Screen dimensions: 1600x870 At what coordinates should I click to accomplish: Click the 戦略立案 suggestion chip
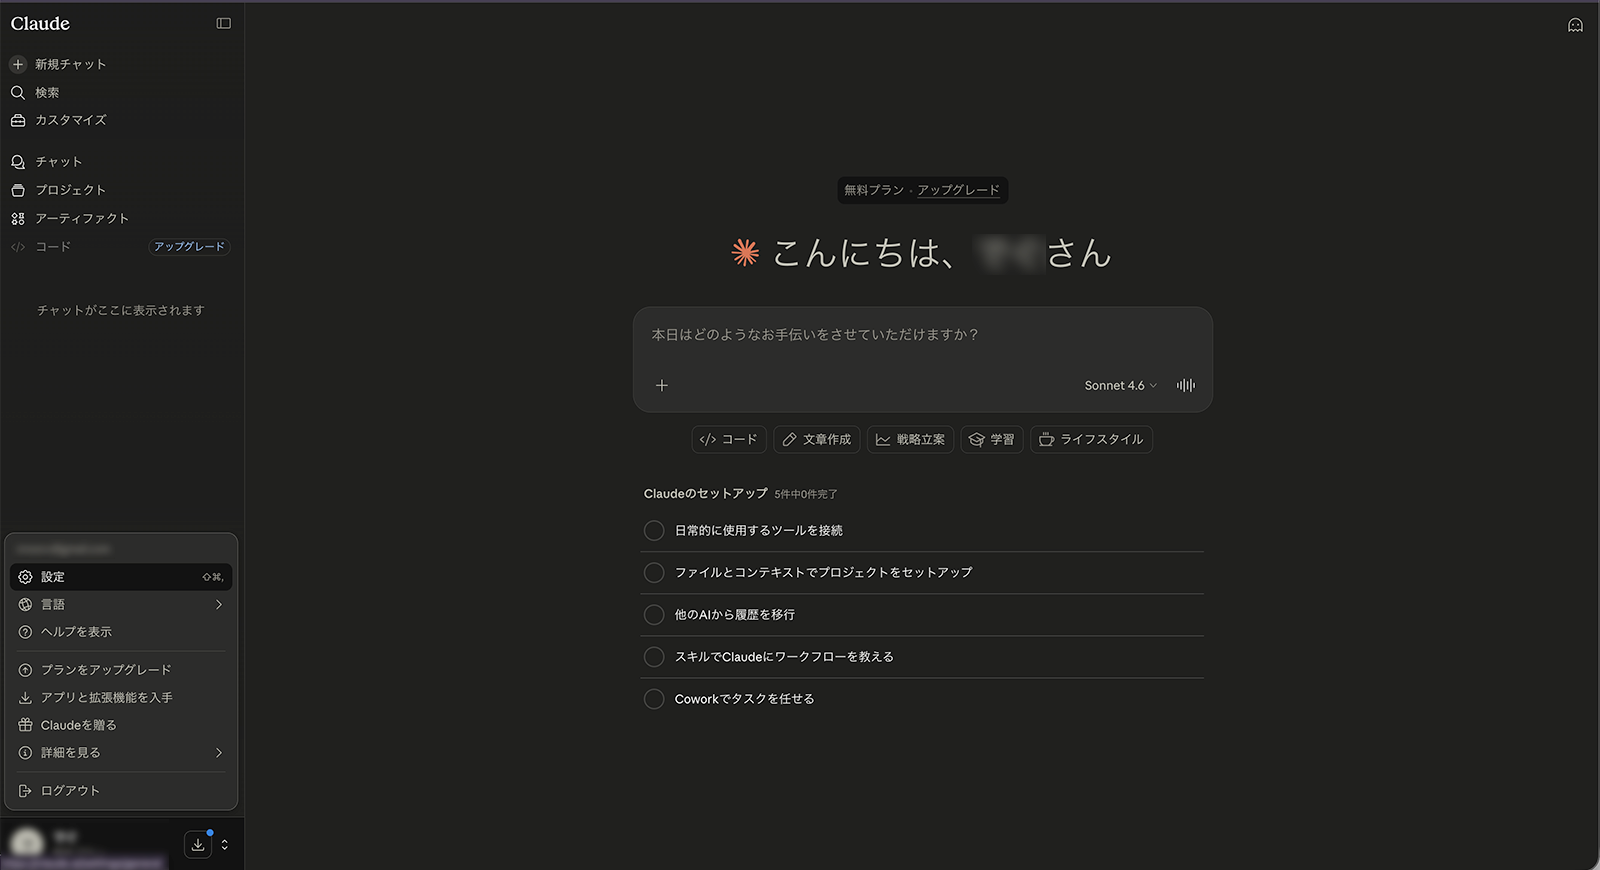[911, 439]
